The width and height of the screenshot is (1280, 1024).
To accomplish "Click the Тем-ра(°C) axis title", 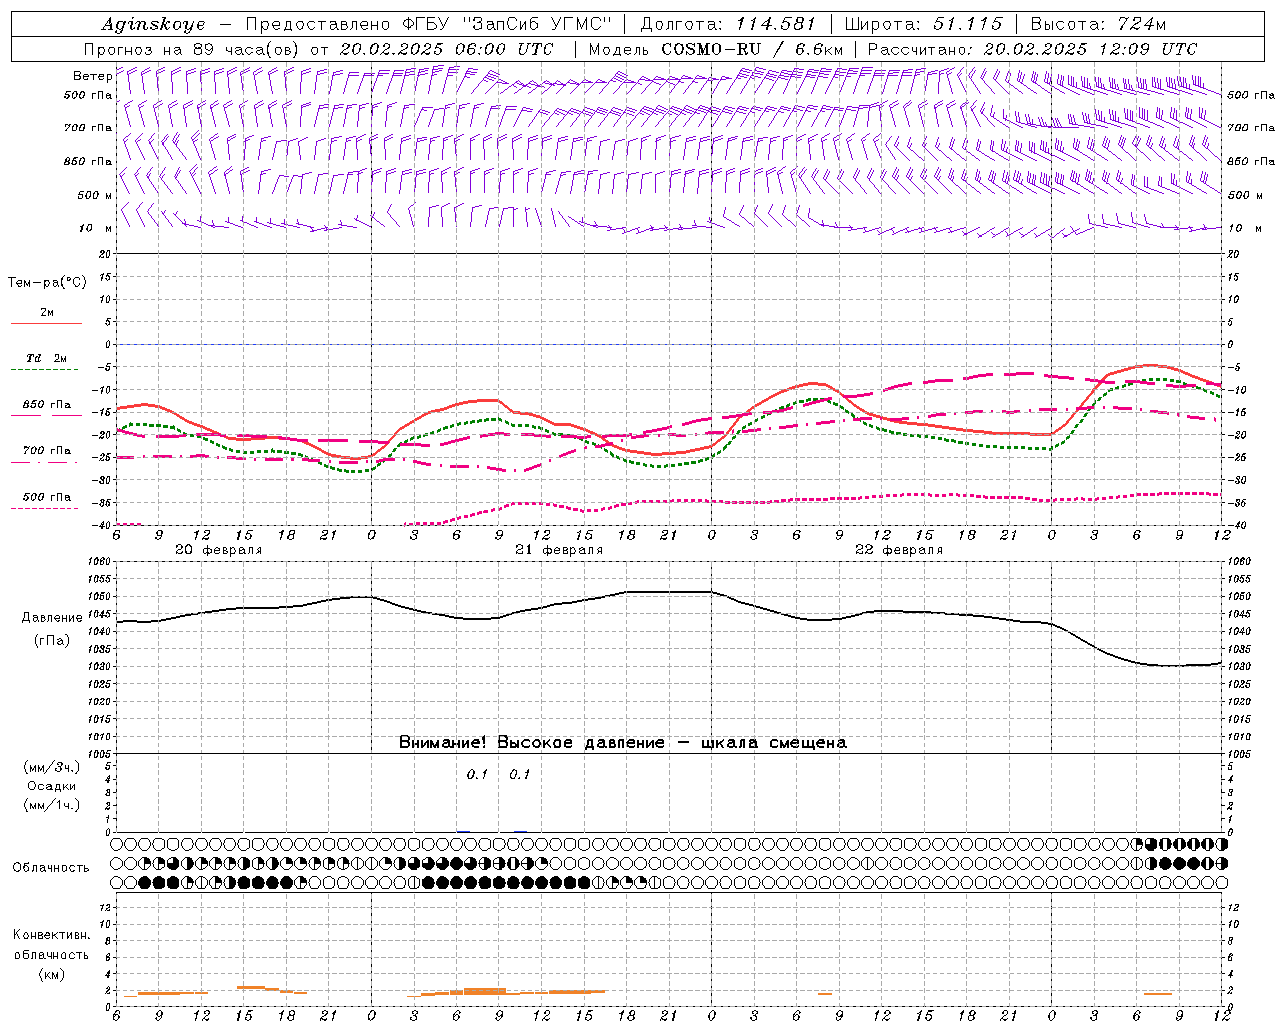I will point(47,283).
